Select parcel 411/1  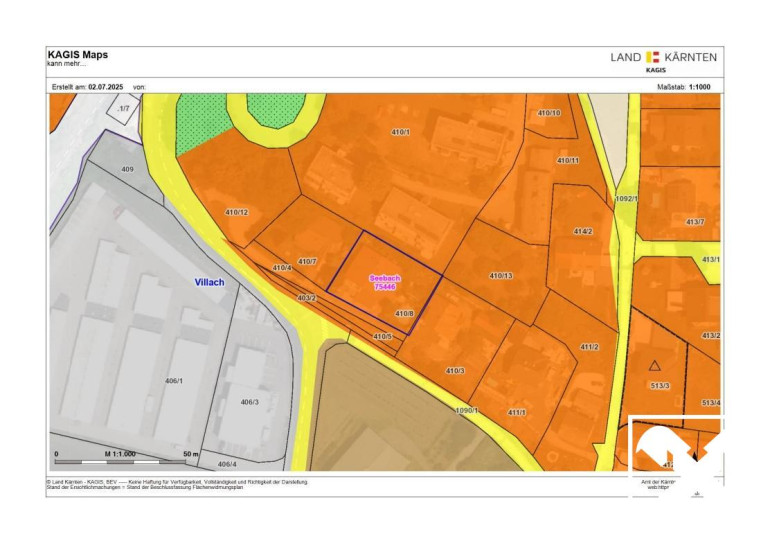517,412
